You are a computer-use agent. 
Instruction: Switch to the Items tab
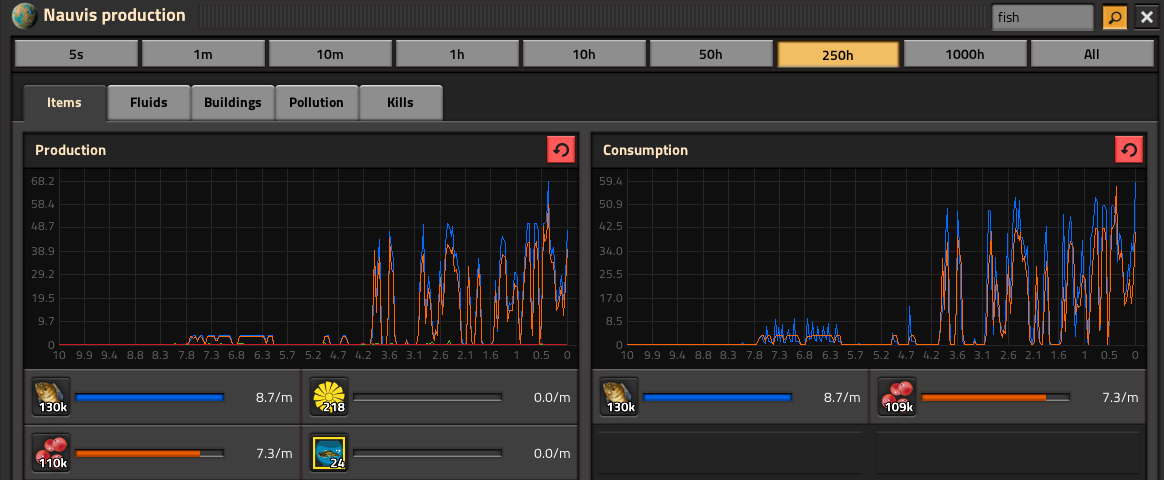[x=65, y=102]
